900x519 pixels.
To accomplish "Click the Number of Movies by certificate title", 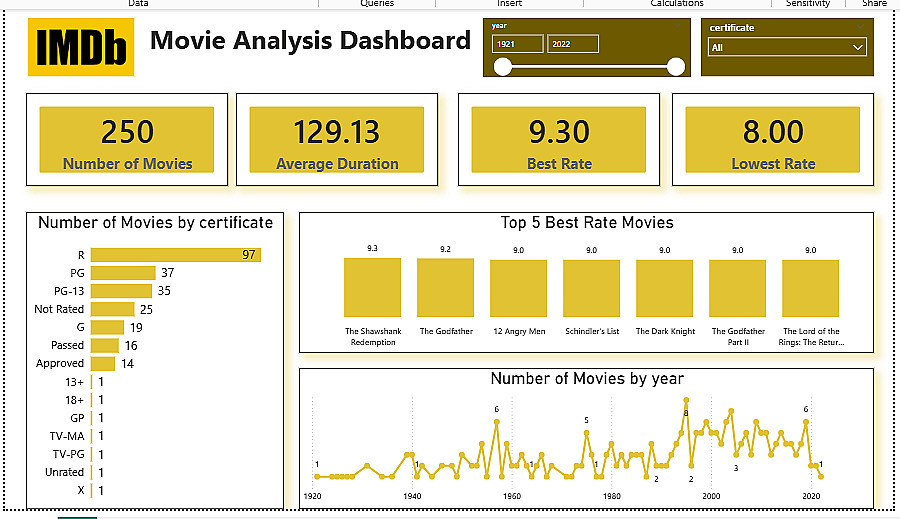I will [x=156, y=223].
